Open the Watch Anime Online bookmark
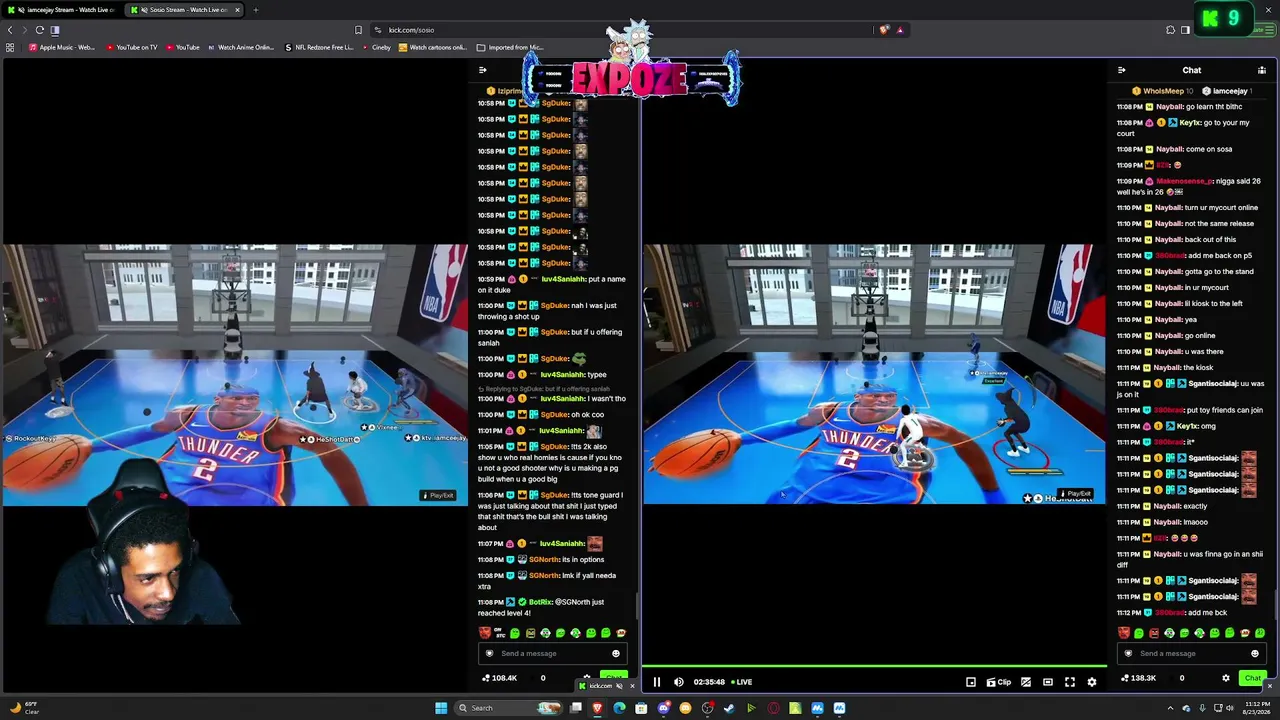 [240, 47]
